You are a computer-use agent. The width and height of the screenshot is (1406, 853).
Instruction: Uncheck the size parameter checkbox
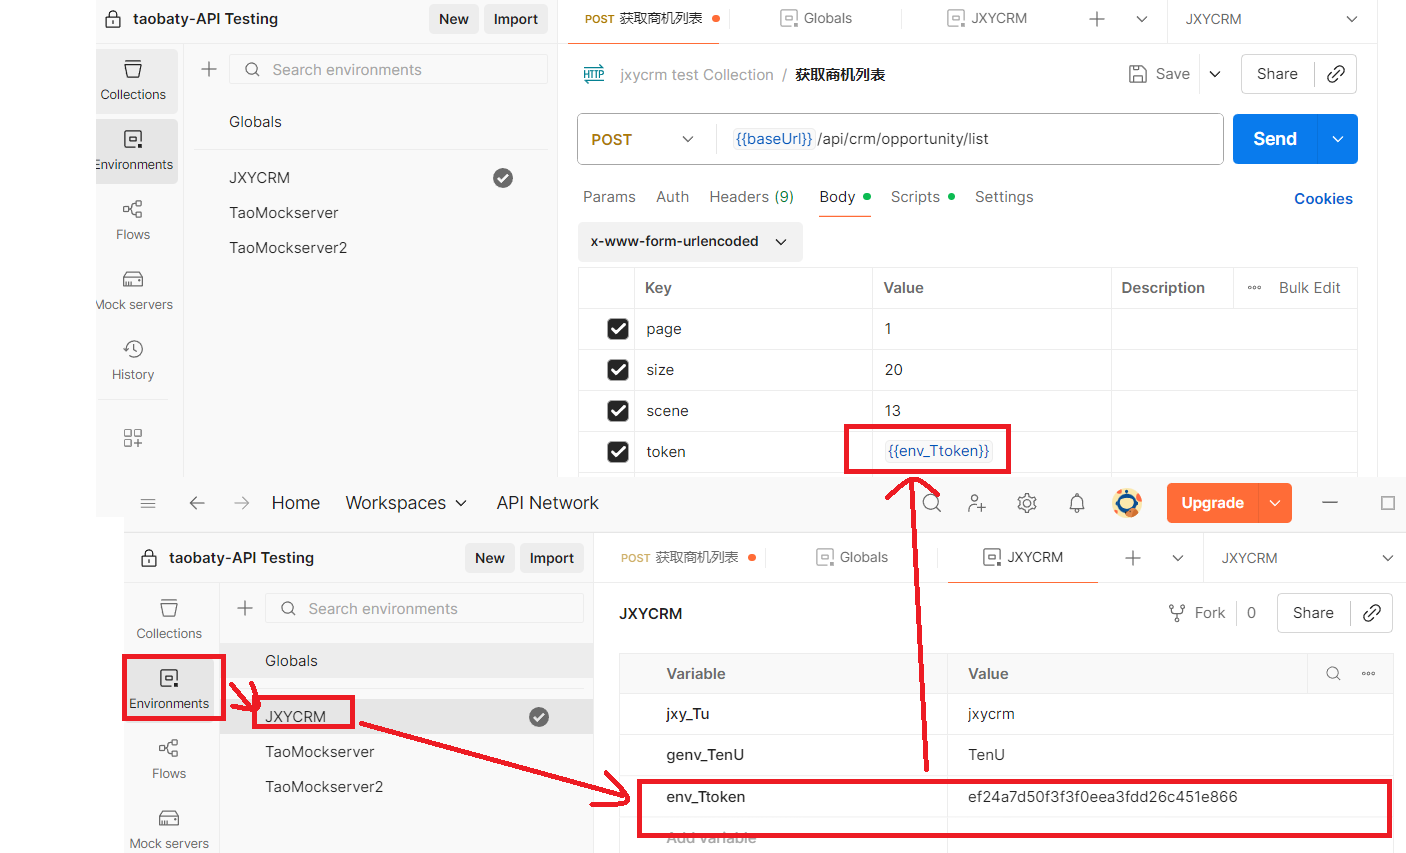point(618,370)
